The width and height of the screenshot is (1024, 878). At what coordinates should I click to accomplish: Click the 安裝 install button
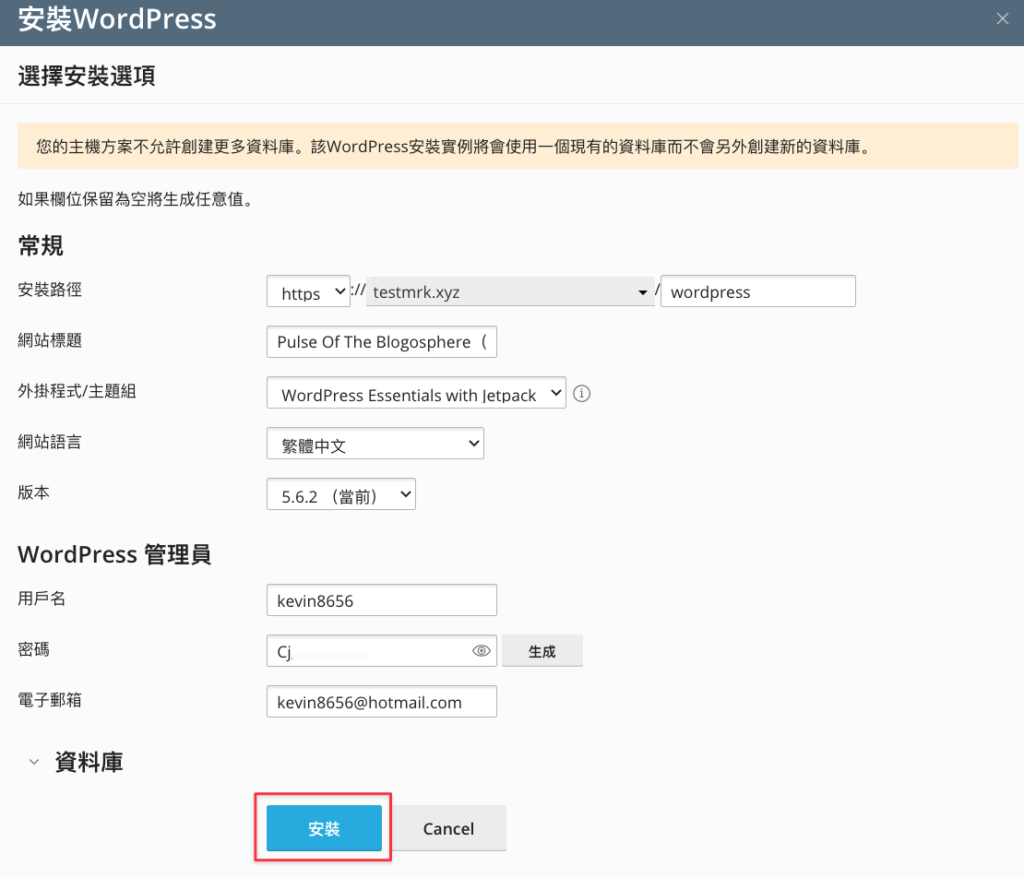[x=324, y=828]
